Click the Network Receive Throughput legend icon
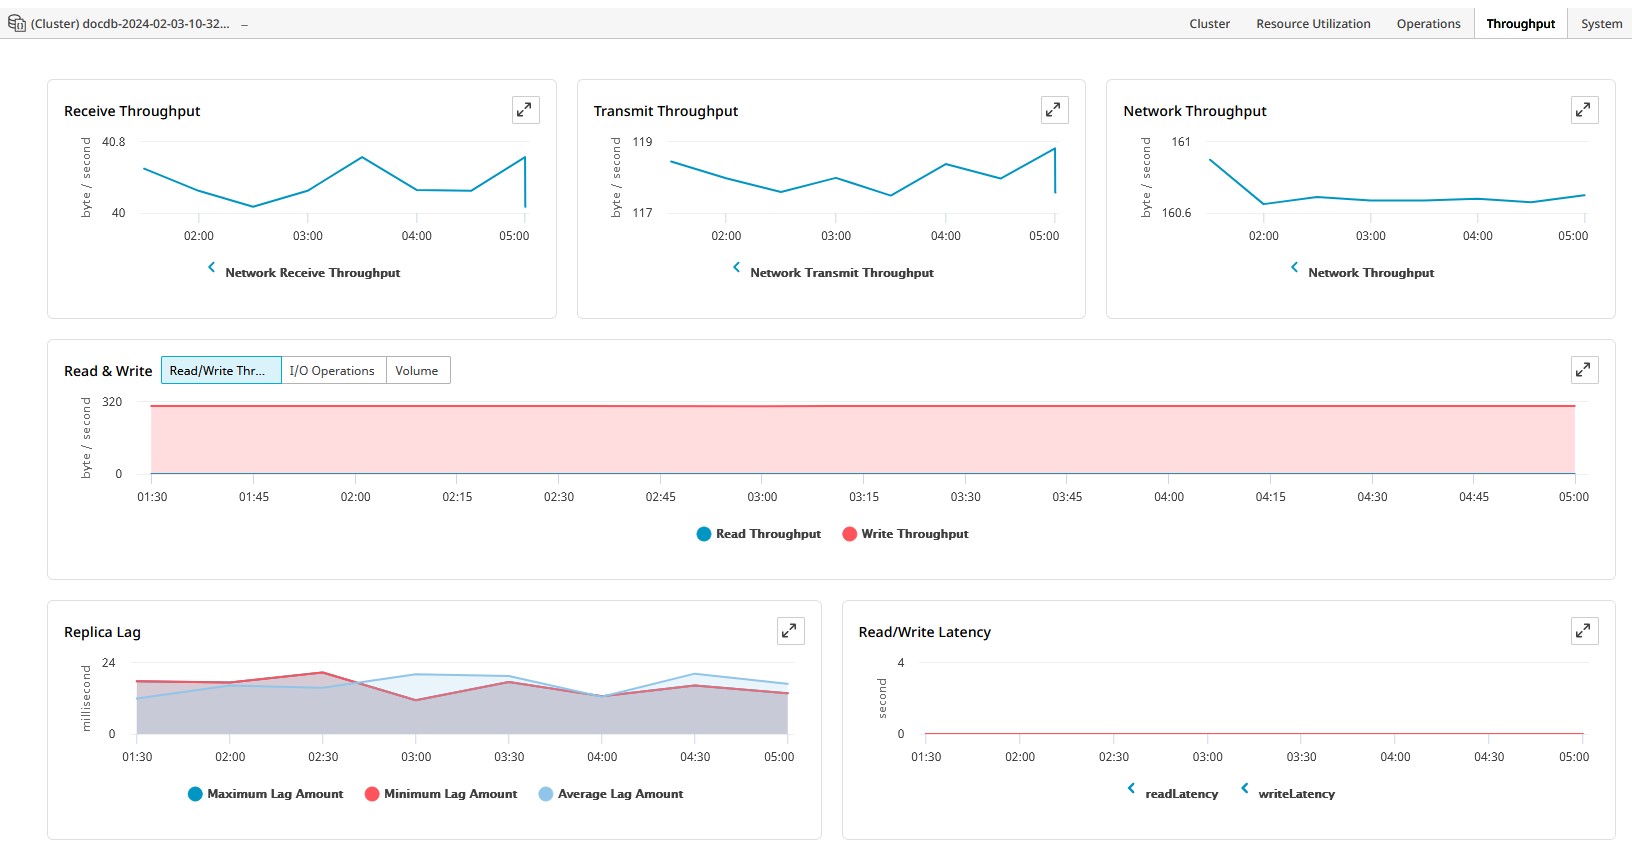 coord(212,268)
